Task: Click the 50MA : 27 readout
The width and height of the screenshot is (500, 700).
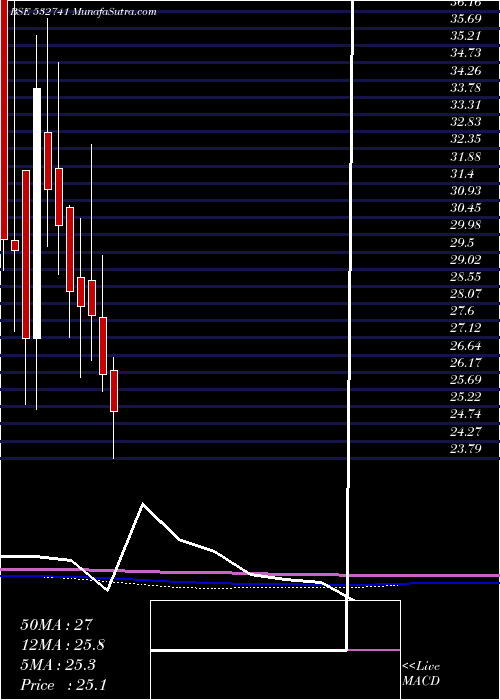Action: click(56, 625)
